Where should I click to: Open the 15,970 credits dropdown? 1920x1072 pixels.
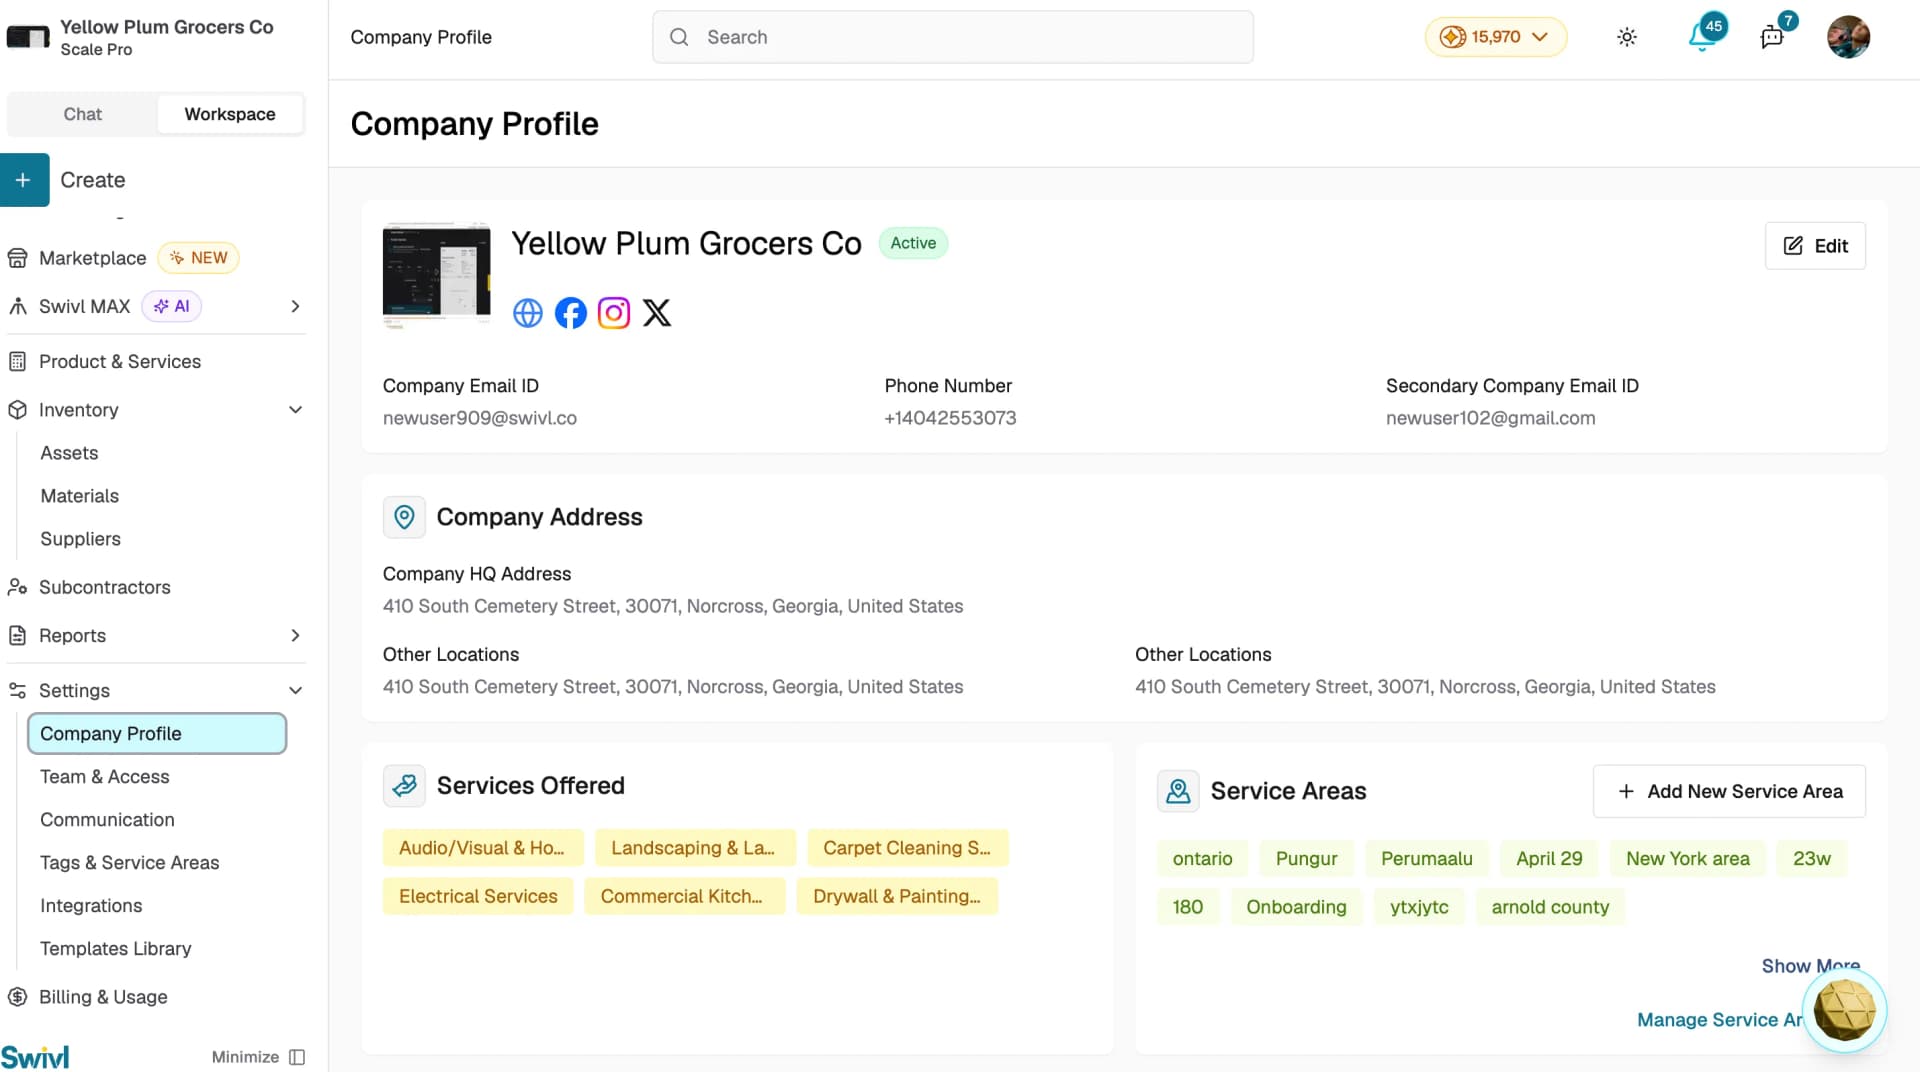(1495, 37)
